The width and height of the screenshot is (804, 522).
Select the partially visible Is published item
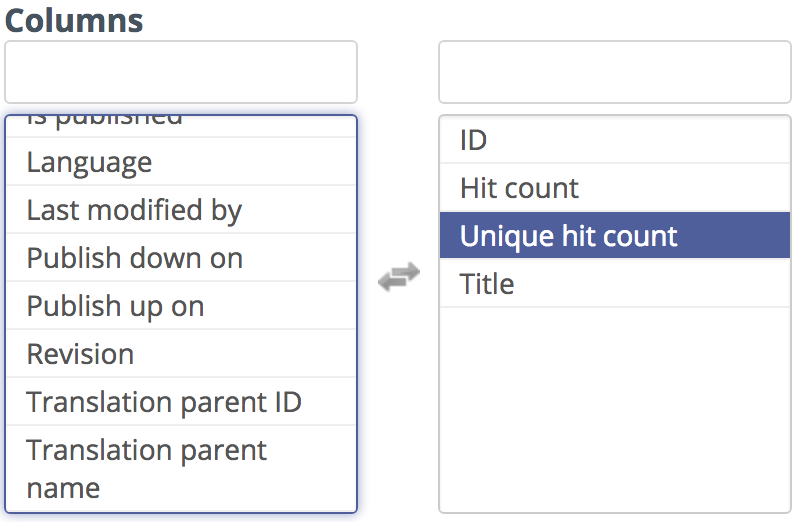coord(181,126)
